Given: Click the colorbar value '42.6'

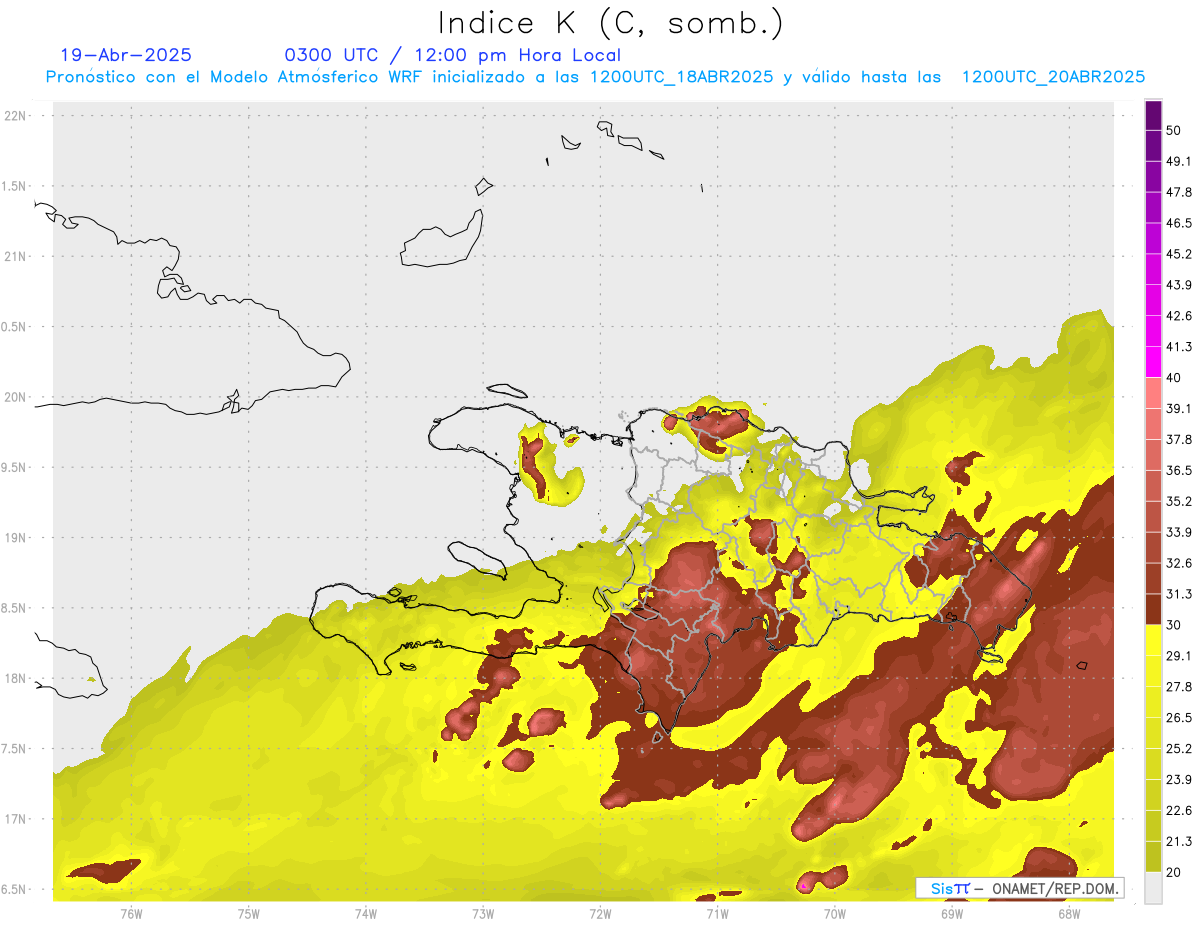Looking at the screenshot, I should click(x=1179, y=316).
